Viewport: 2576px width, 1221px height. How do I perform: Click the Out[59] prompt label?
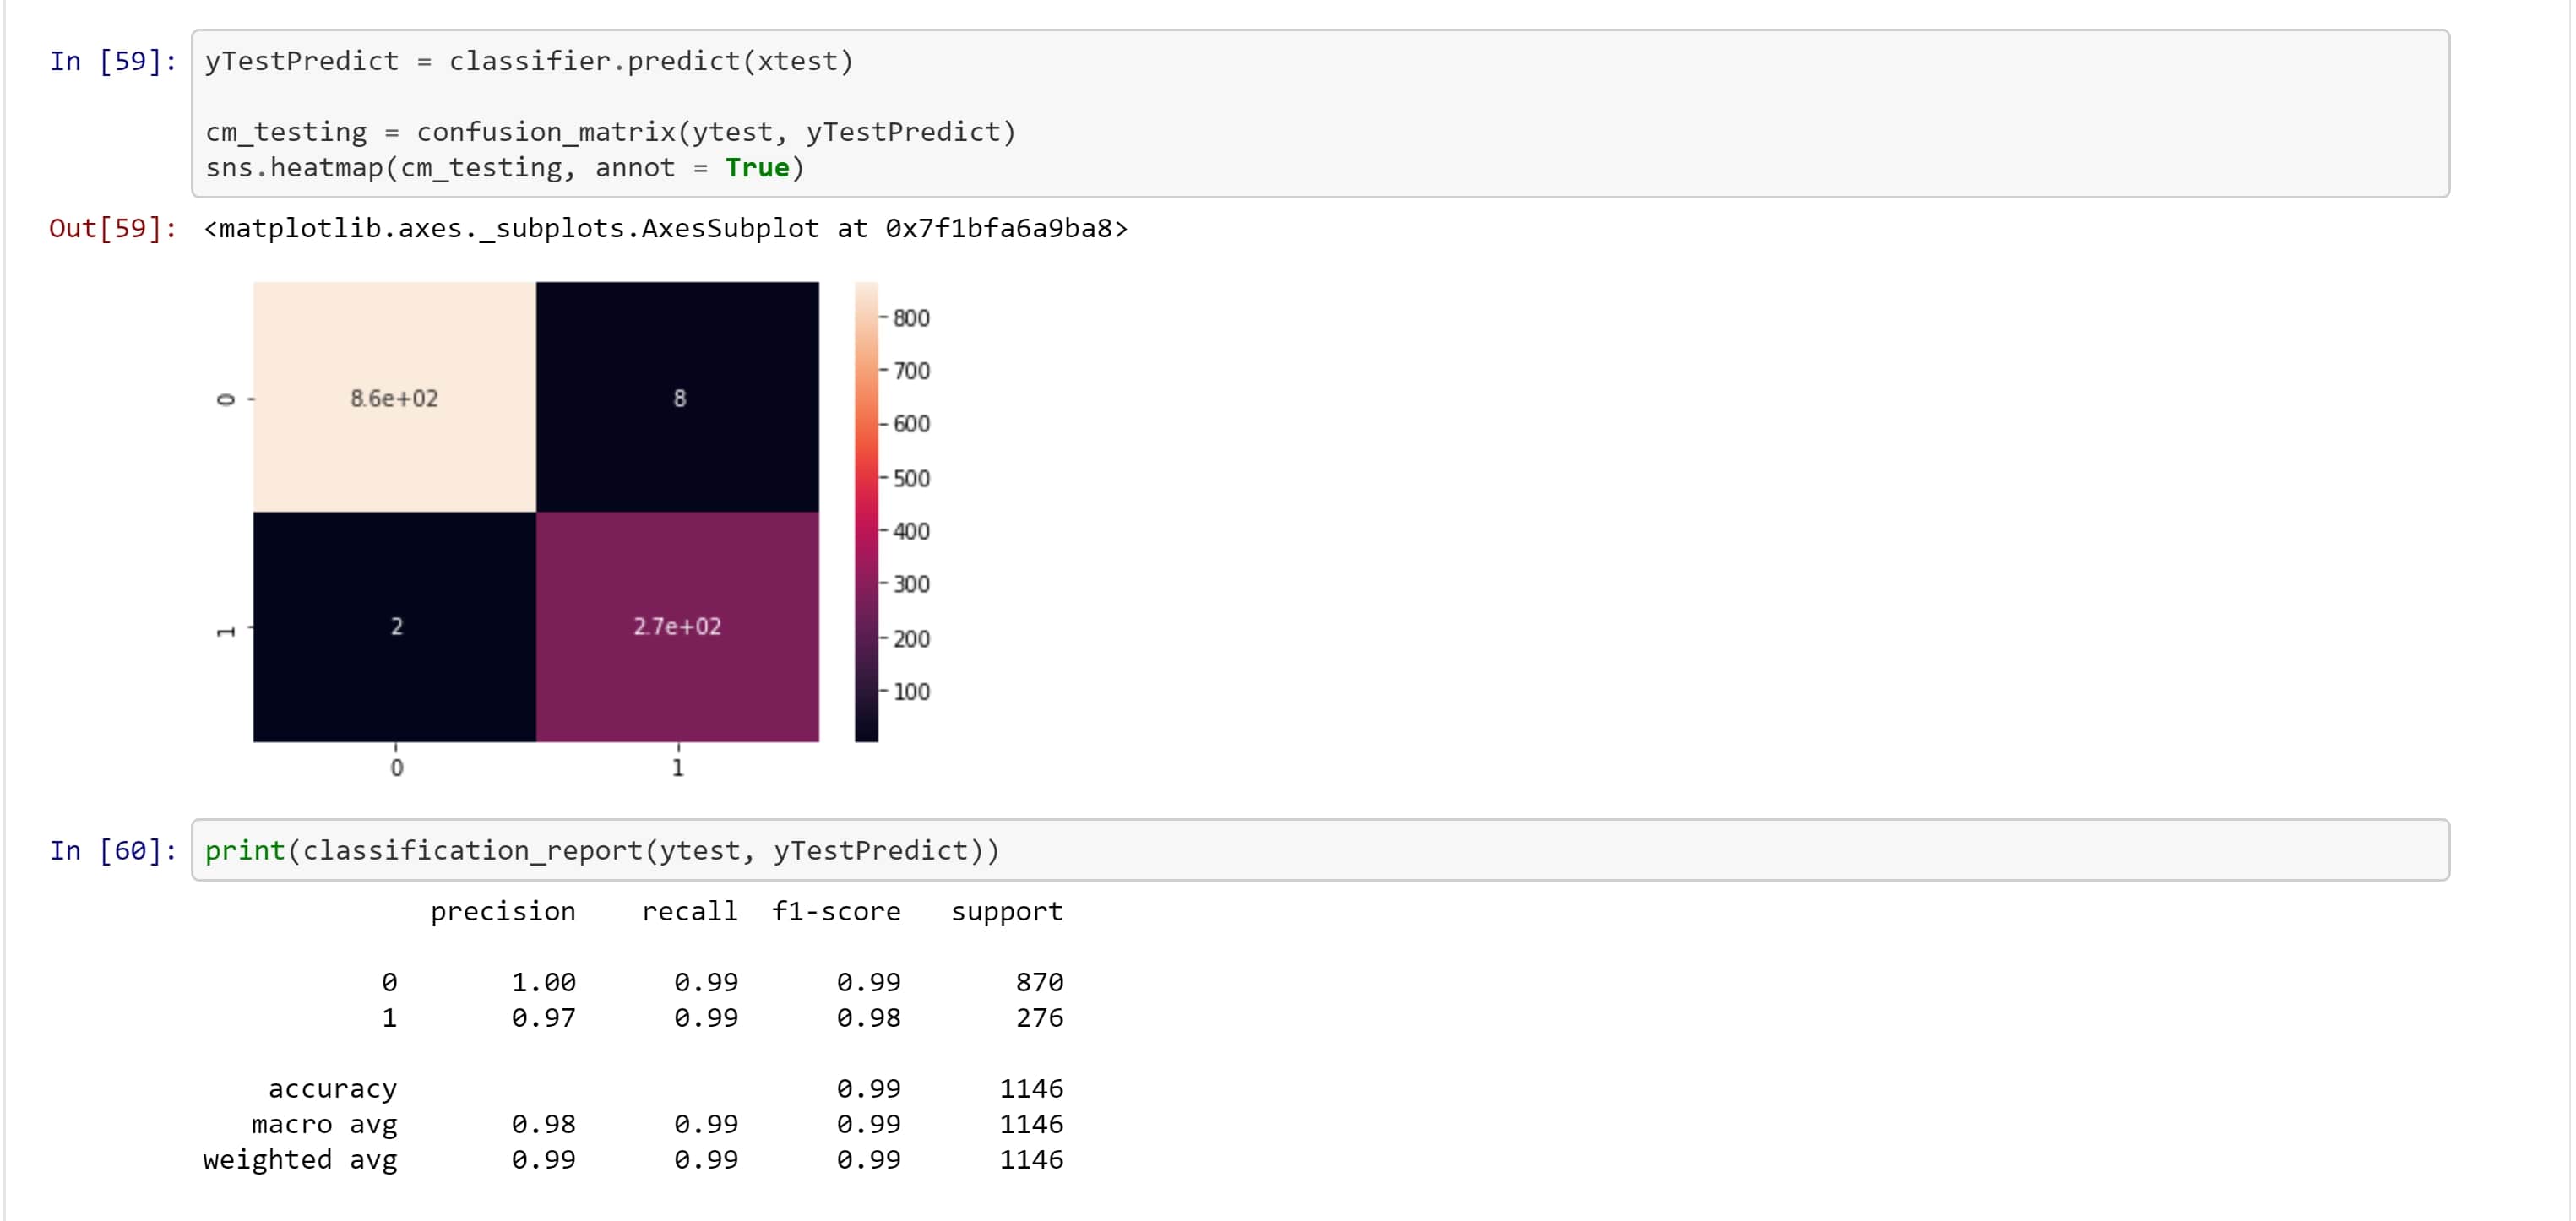(x=113, y=228)
